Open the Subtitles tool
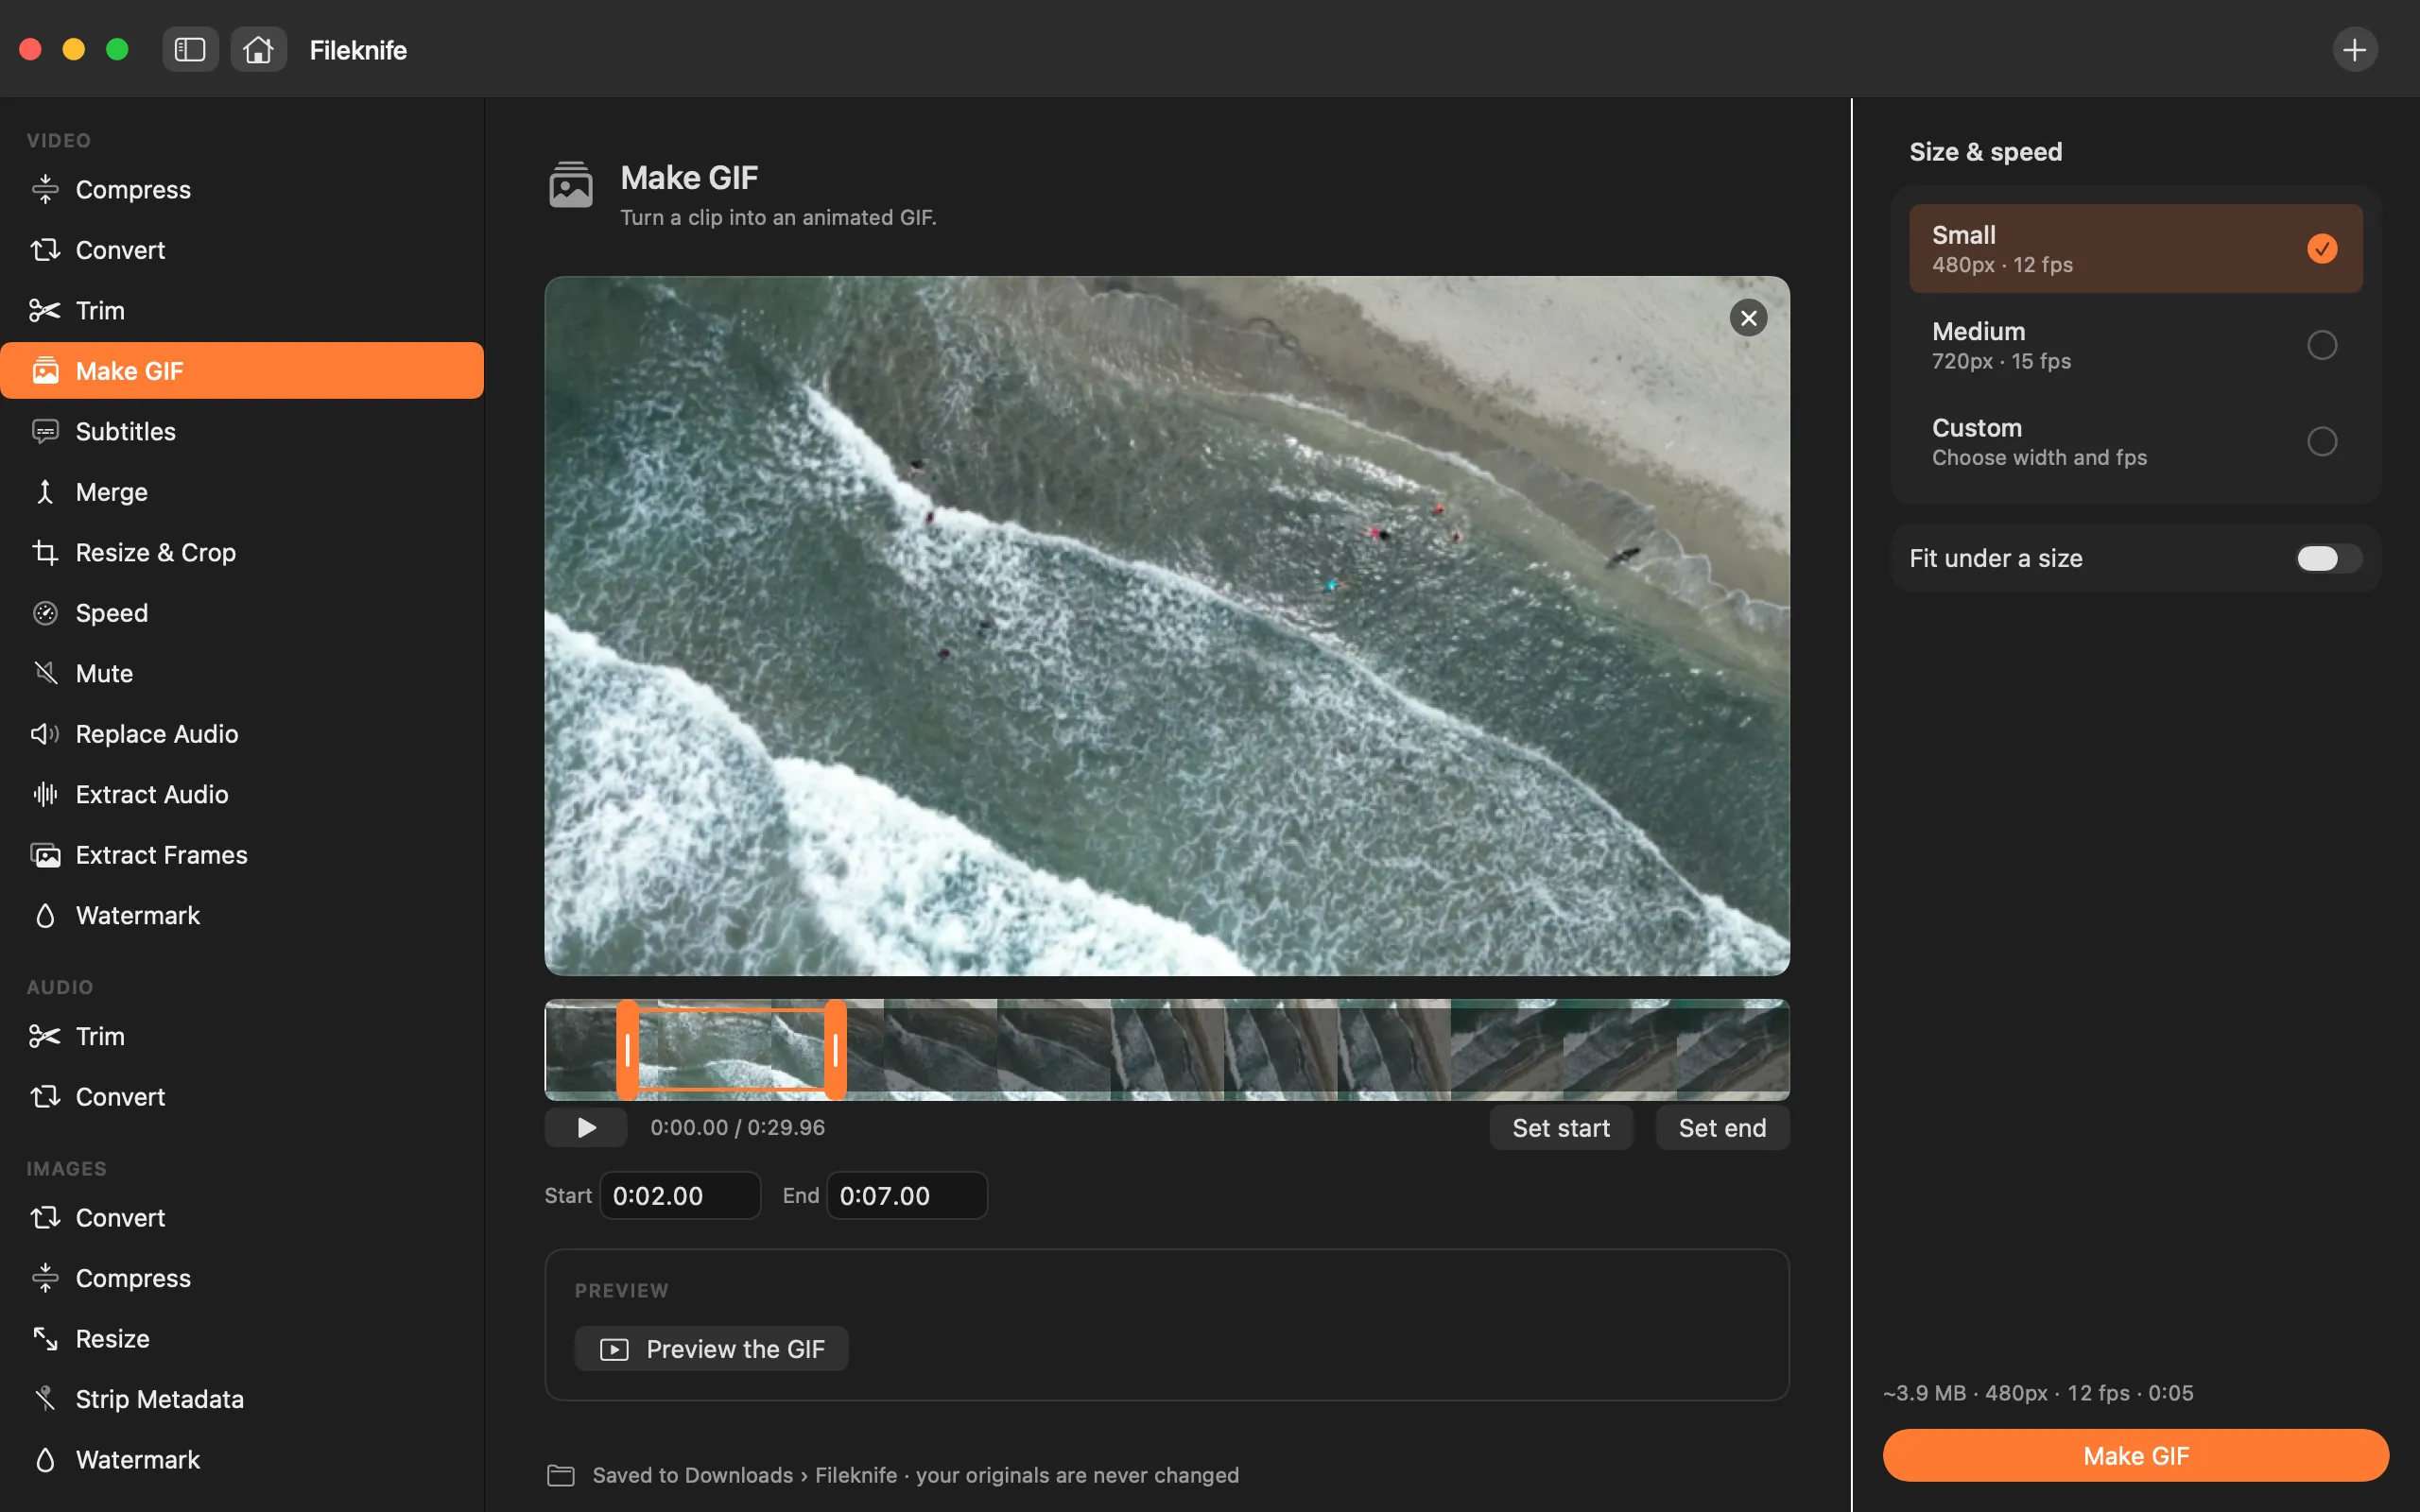This screenshot has width=2420, height=1512. (x=242, y=431)
